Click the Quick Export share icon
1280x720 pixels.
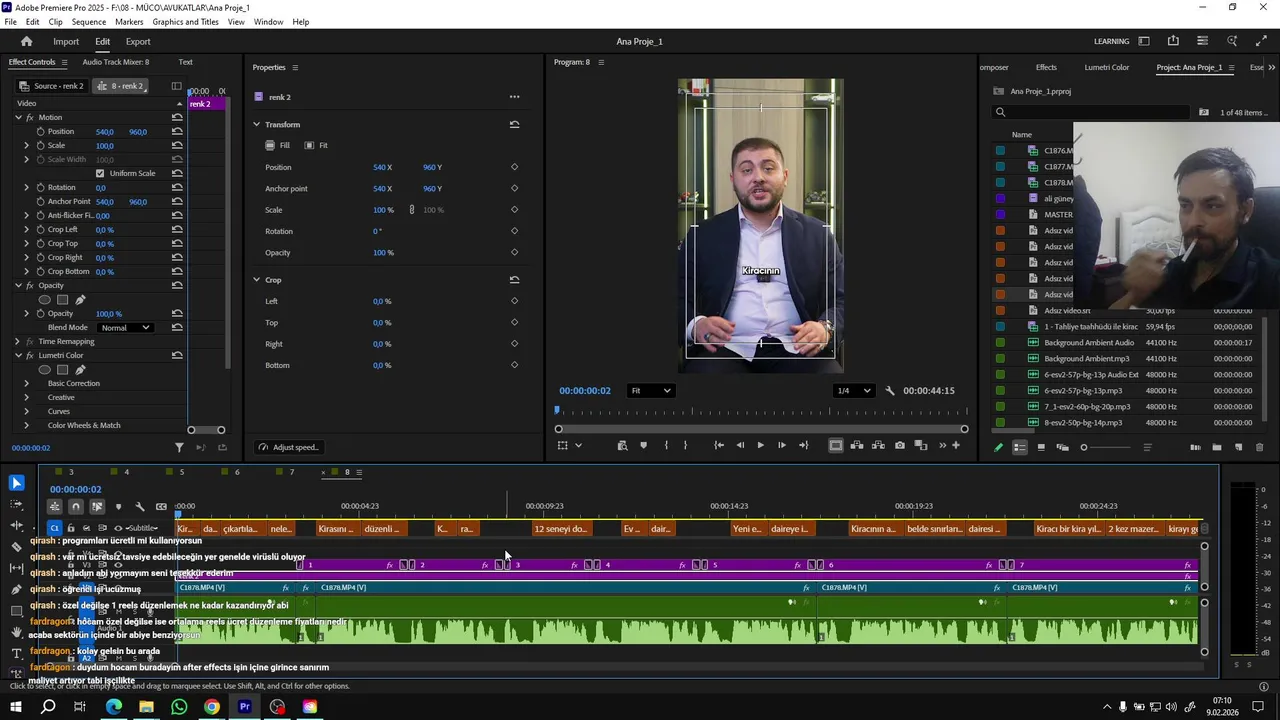[1173, 41]
